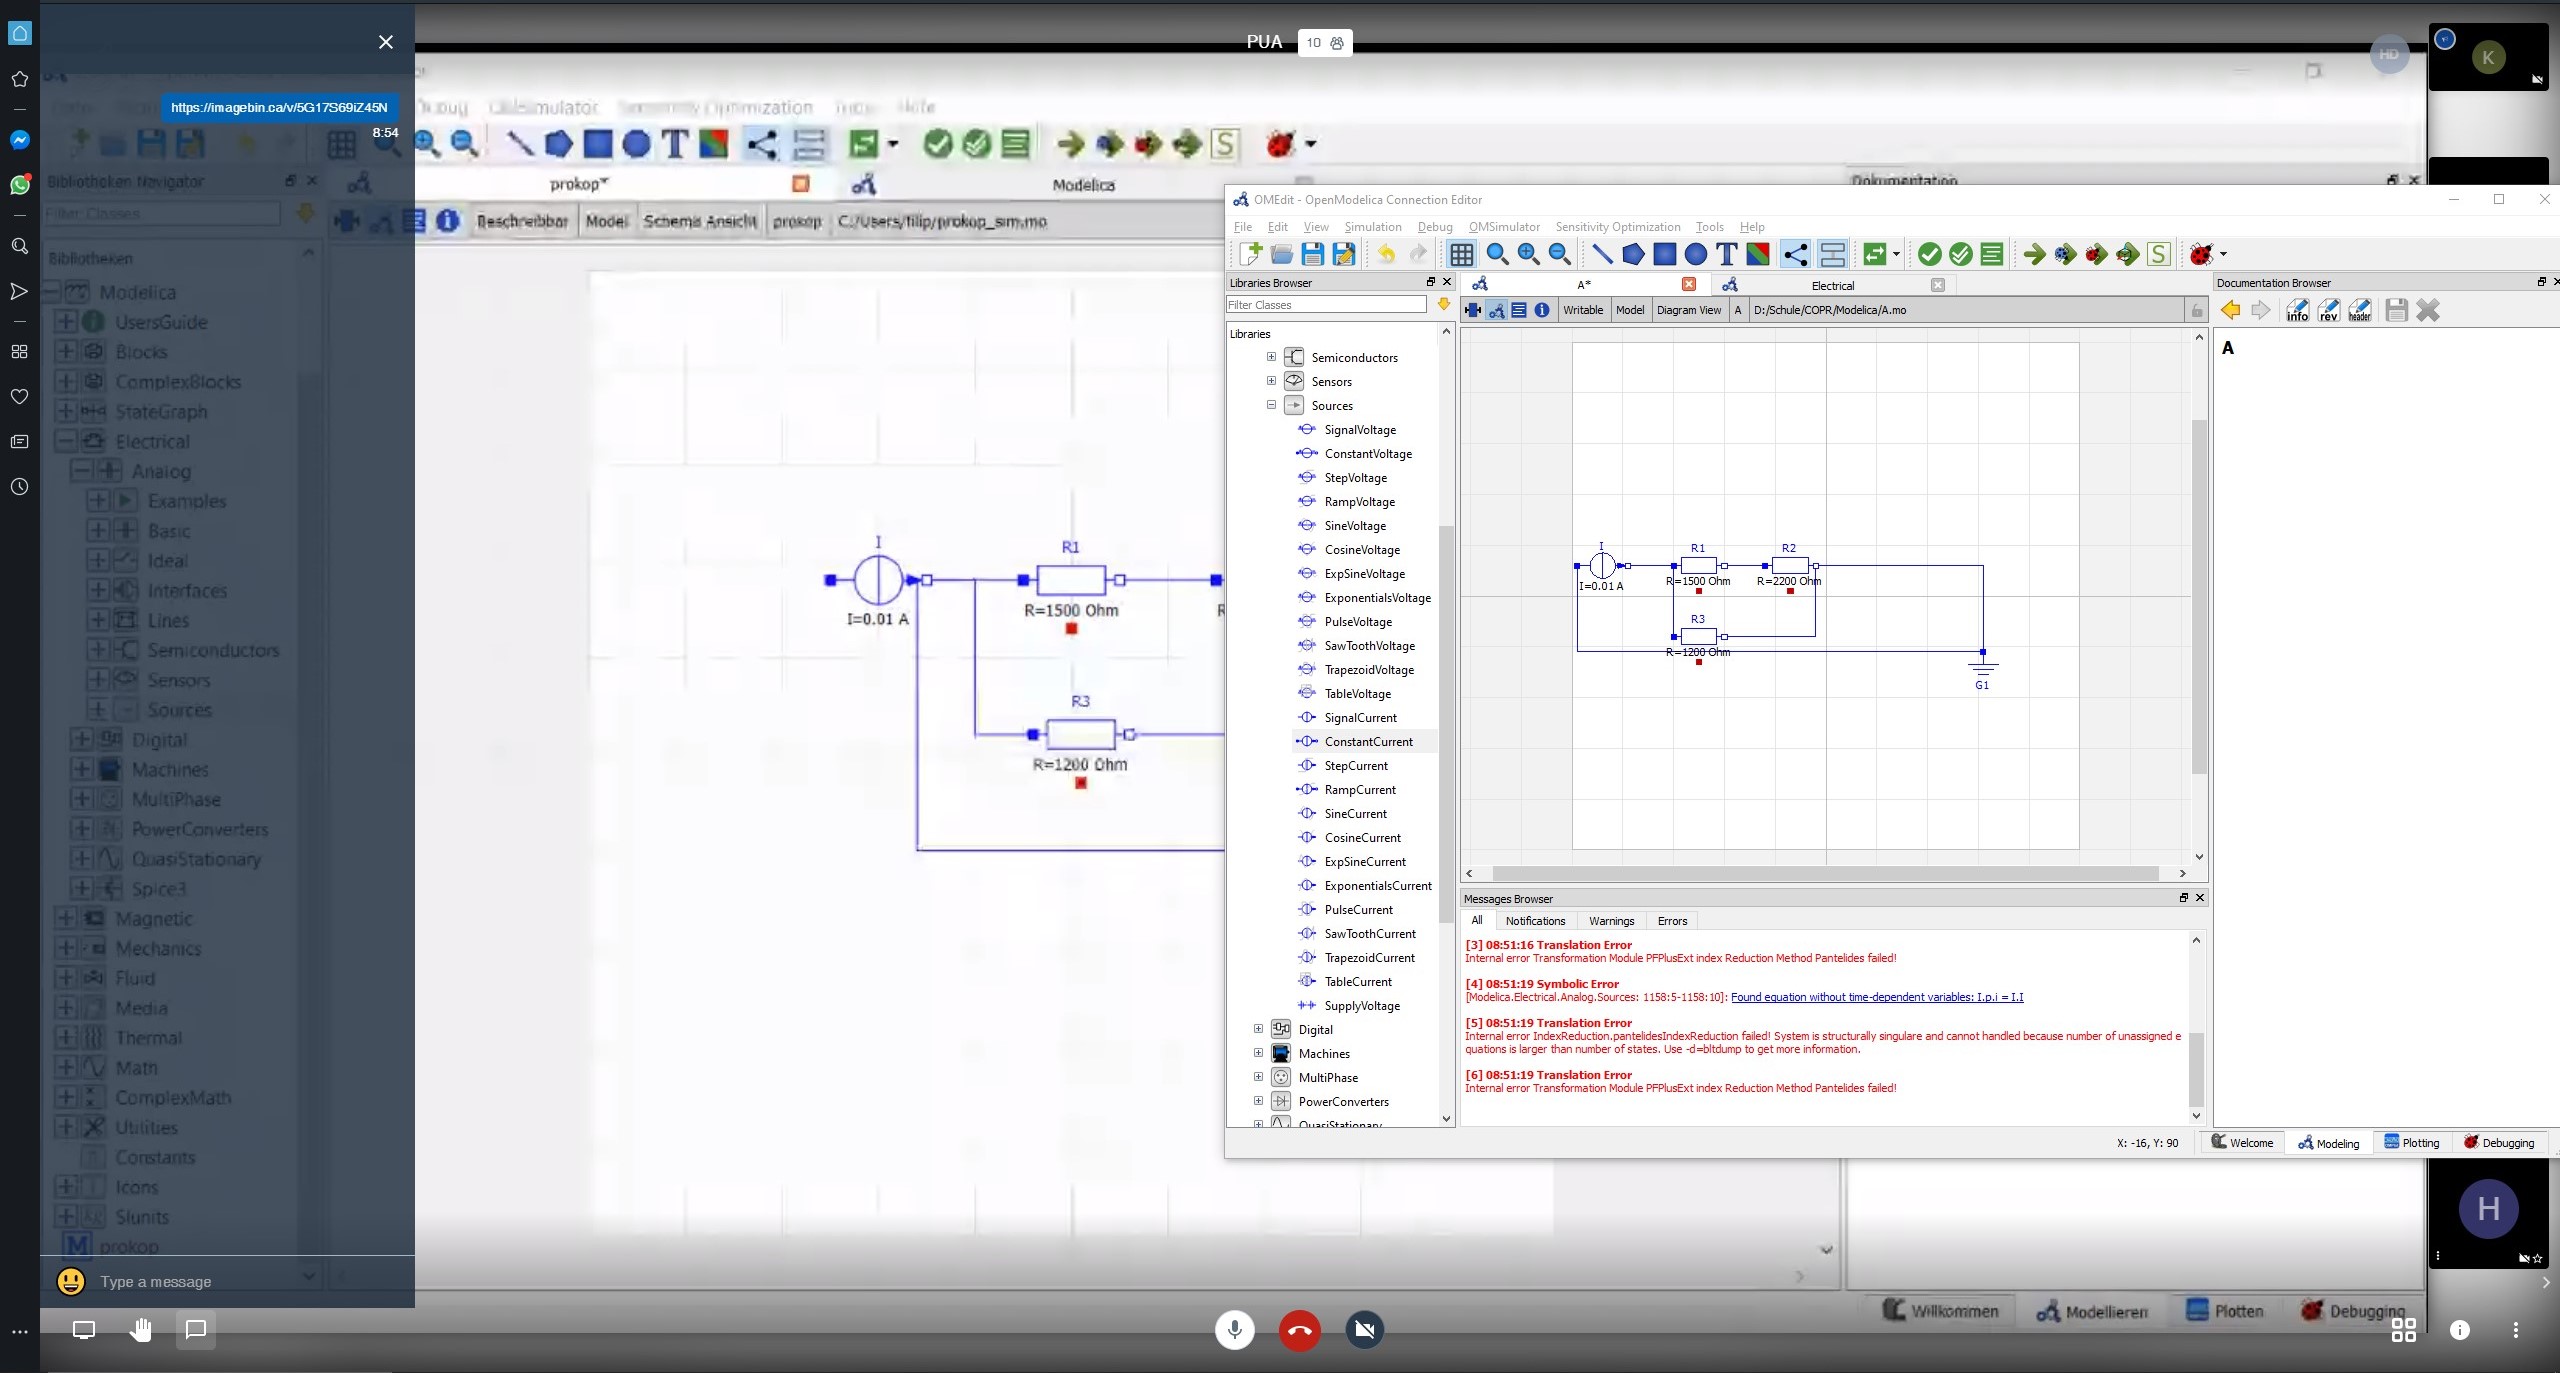This screenshot has height=1373, width=2560.
Task: Check the model with green checkmark
Action: (x=1930, y=254)
